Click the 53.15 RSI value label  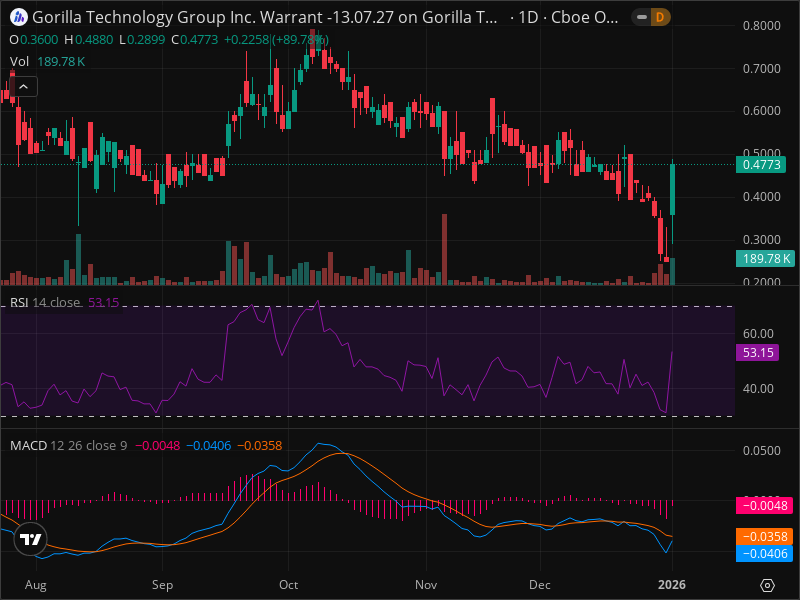[x=757, y=353]
